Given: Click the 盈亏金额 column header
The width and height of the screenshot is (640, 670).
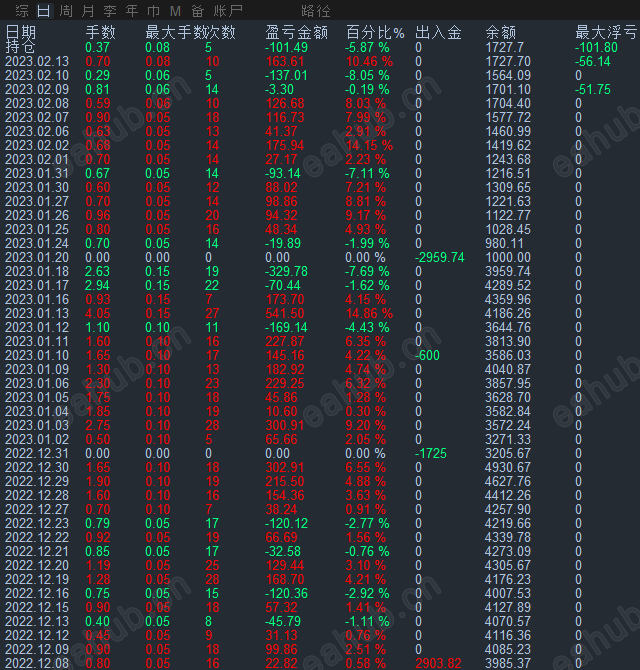Looking at the screenshot, I should (x=297, y=32).
